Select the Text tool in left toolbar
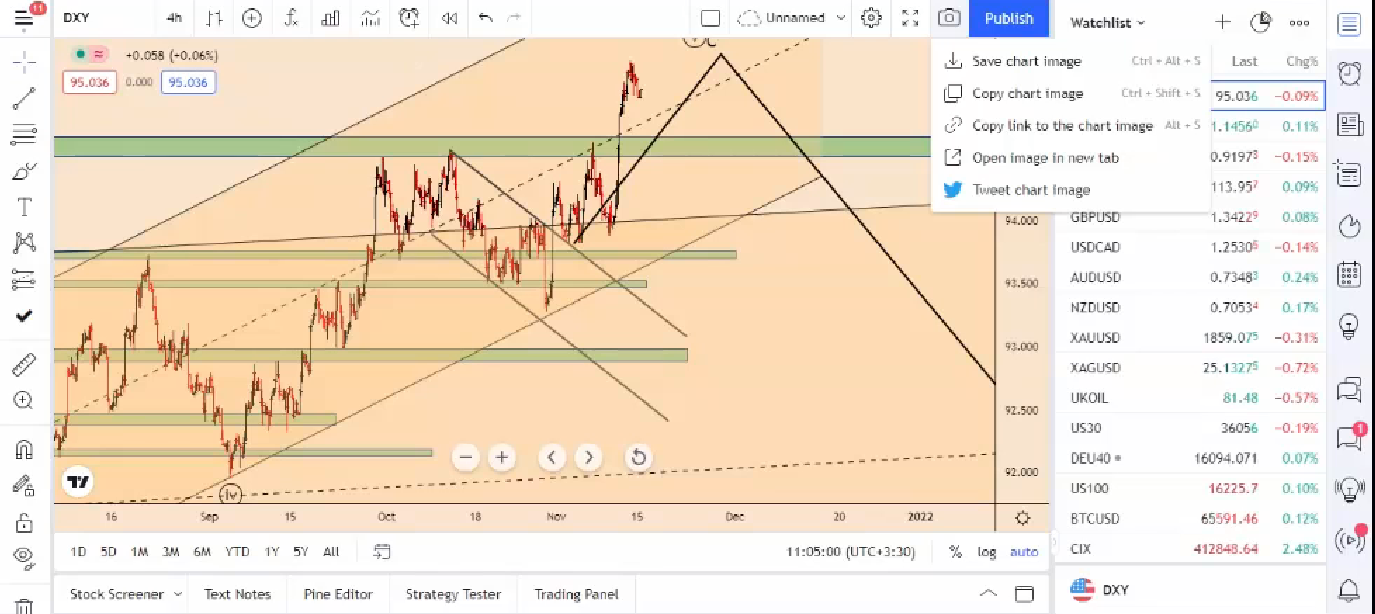This screenshot has height=614, width=1375. 24,207
